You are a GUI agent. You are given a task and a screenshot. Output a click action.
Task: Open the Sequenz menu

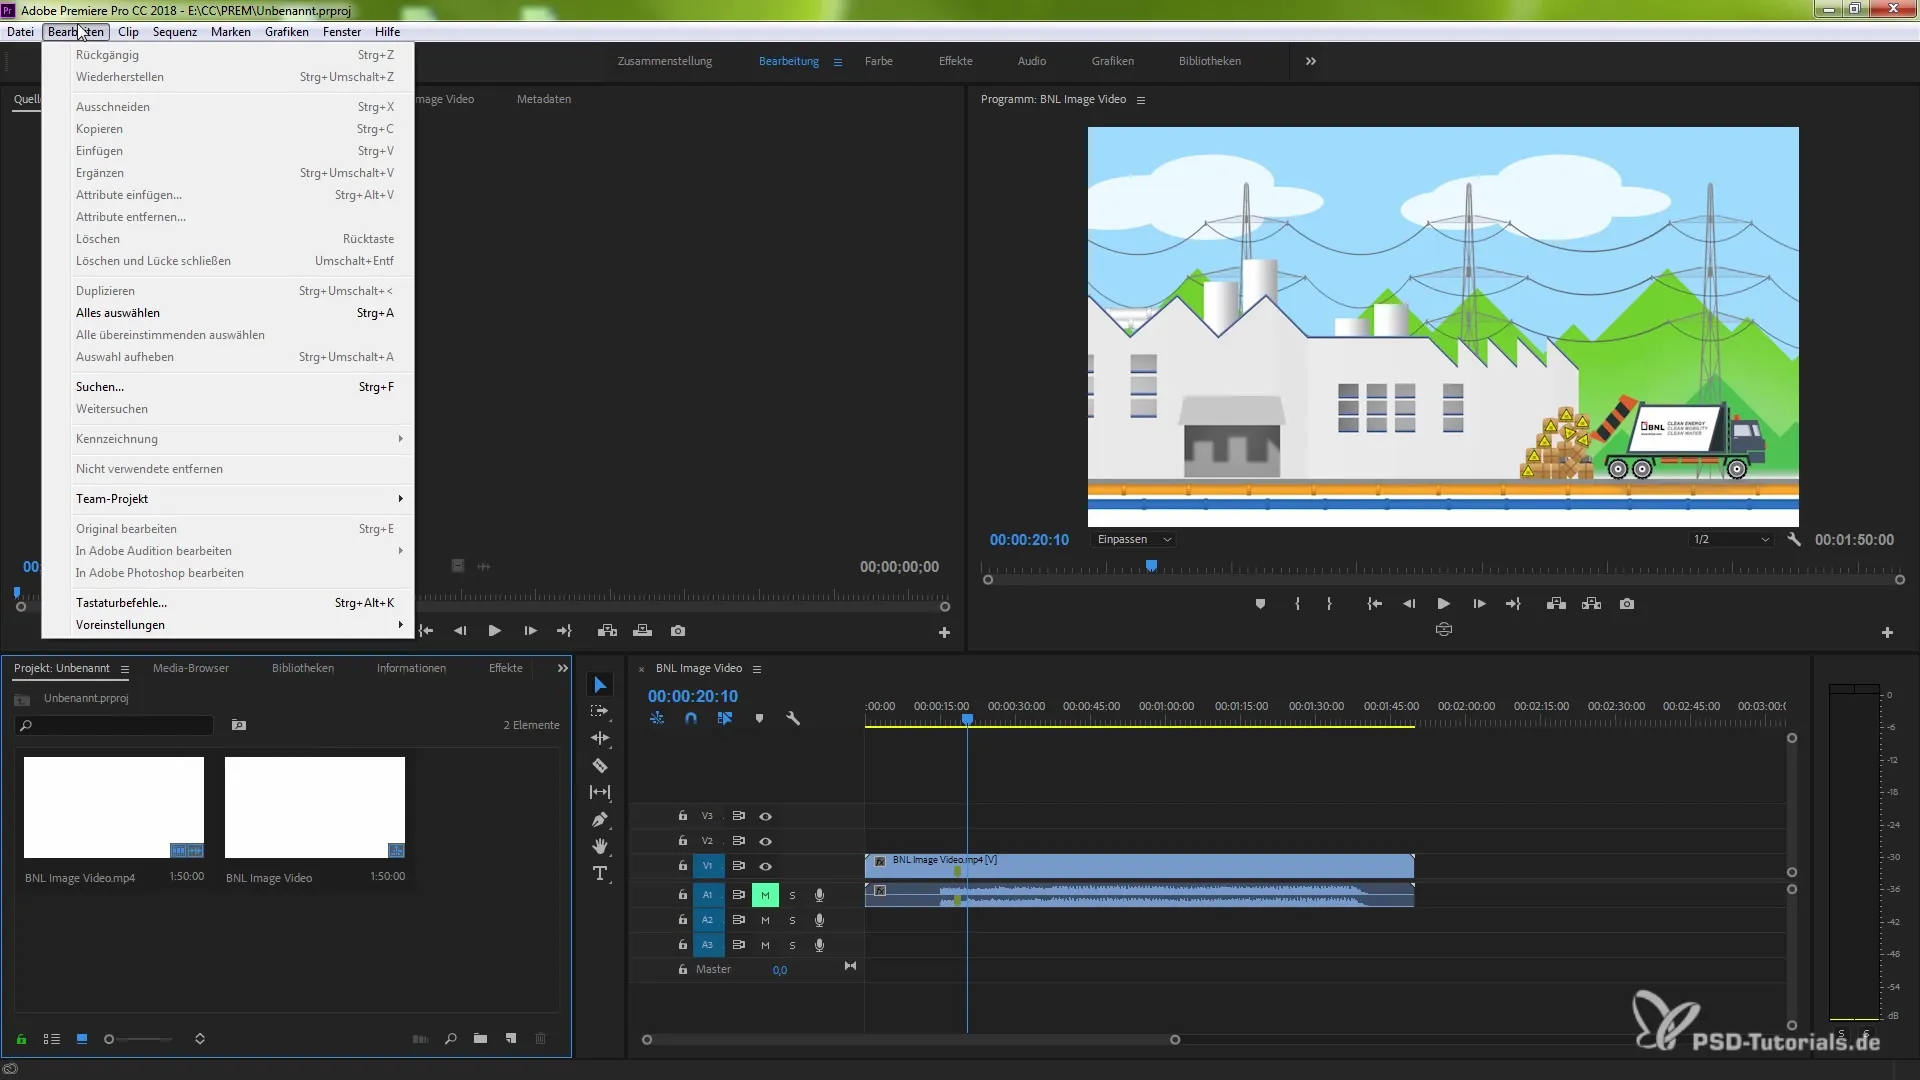(174, 32)
